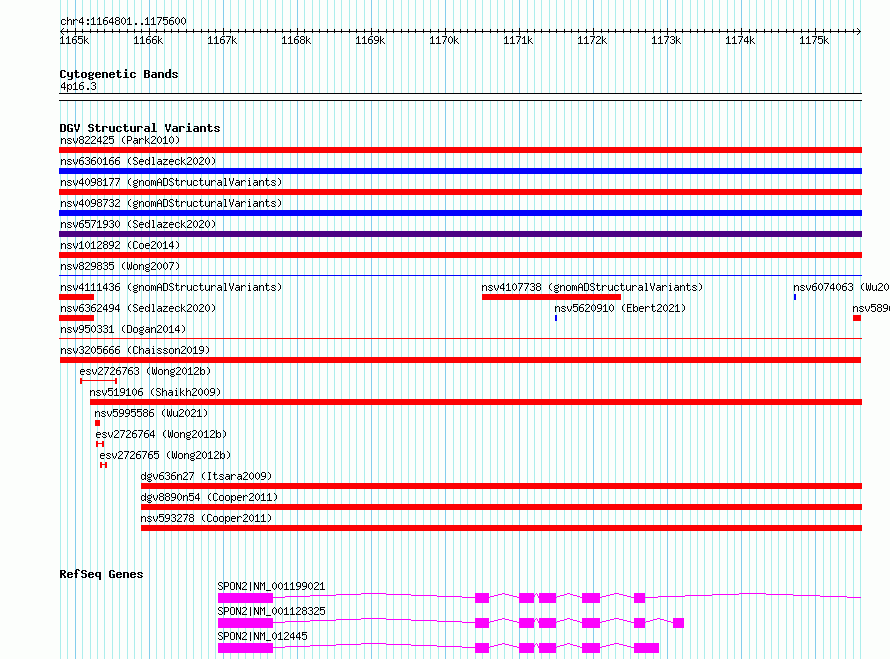Click the 1170k ruler tick label

[x=444, y=40]
